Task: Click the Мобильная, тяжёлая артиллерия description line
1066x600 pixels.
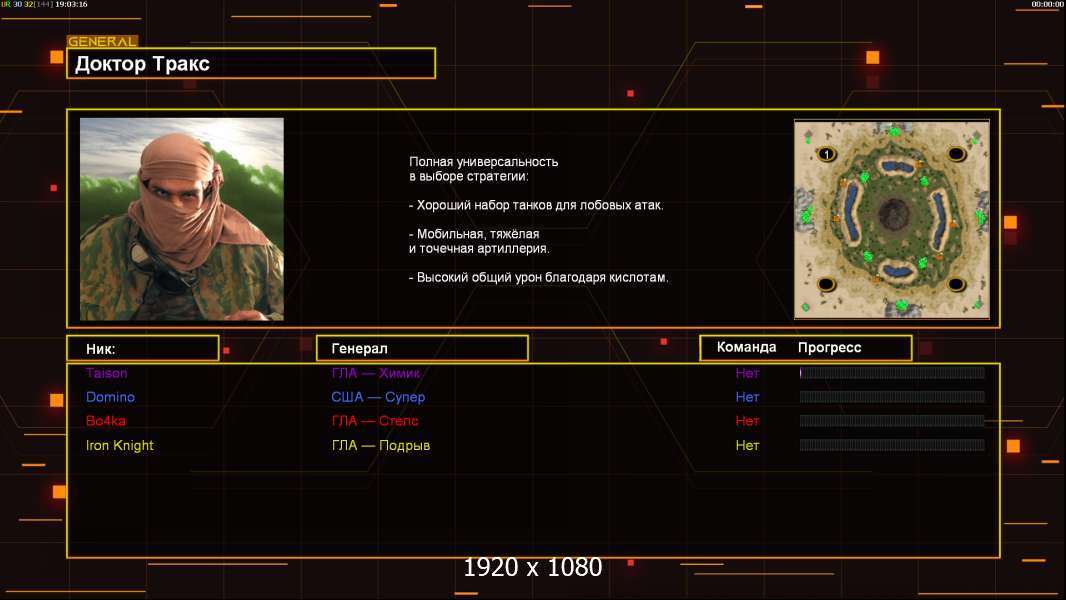Action: pyautogui.click(x=479, y=241)
